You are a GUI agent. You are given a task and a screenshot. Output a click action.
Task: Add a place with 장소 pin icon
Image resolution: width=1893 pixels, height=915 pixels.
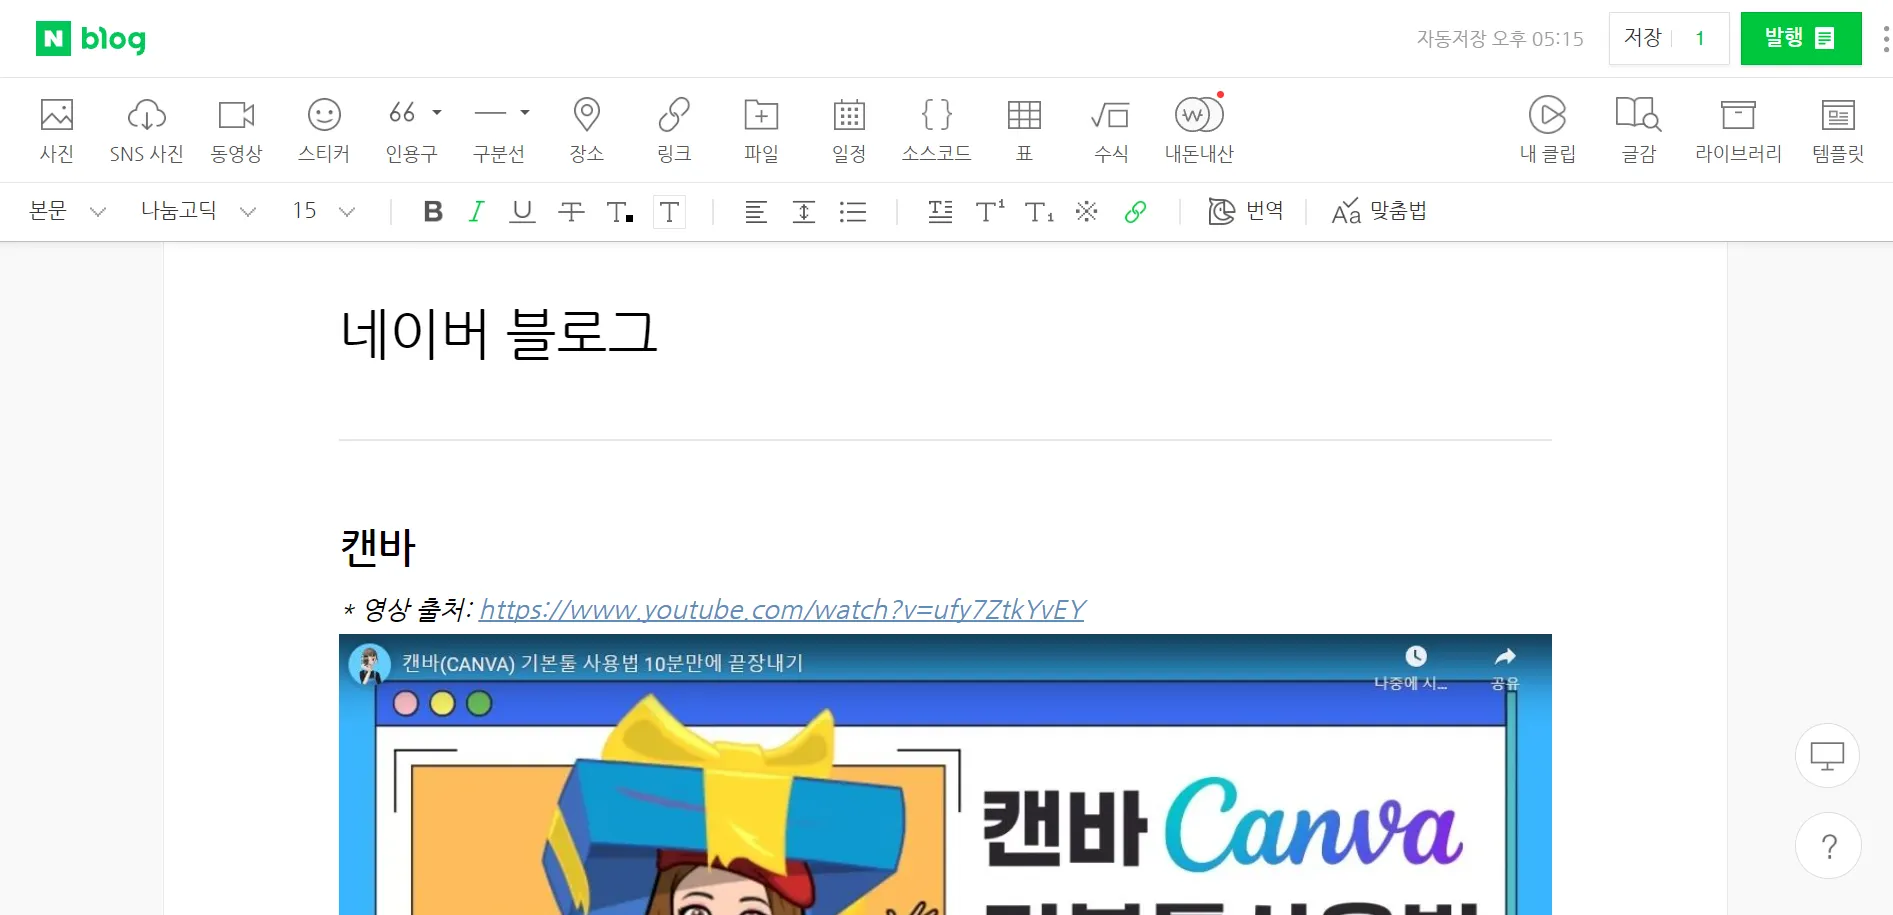click(x=587, y=130)
